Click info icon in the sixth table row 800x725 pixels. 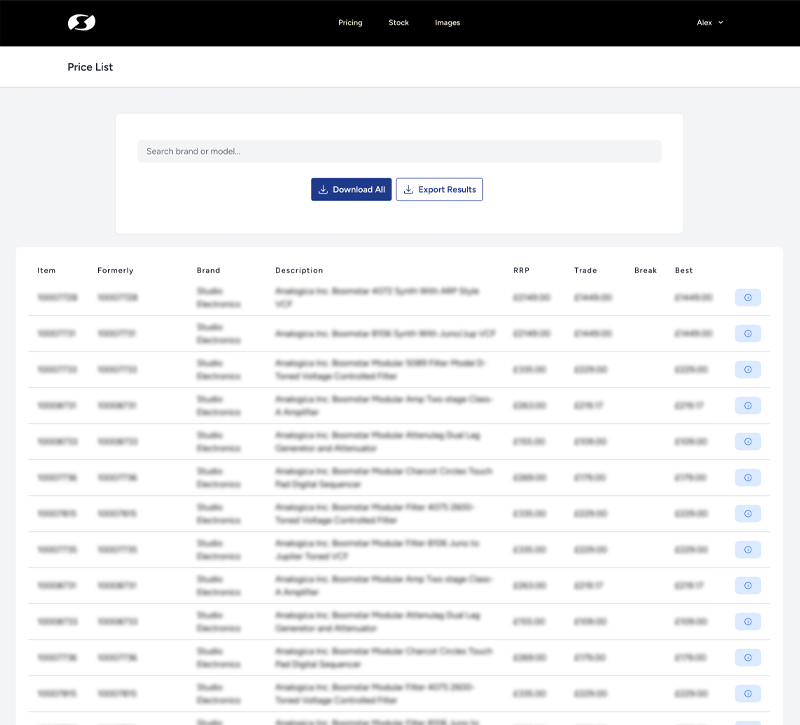click(x=747, y=477)
